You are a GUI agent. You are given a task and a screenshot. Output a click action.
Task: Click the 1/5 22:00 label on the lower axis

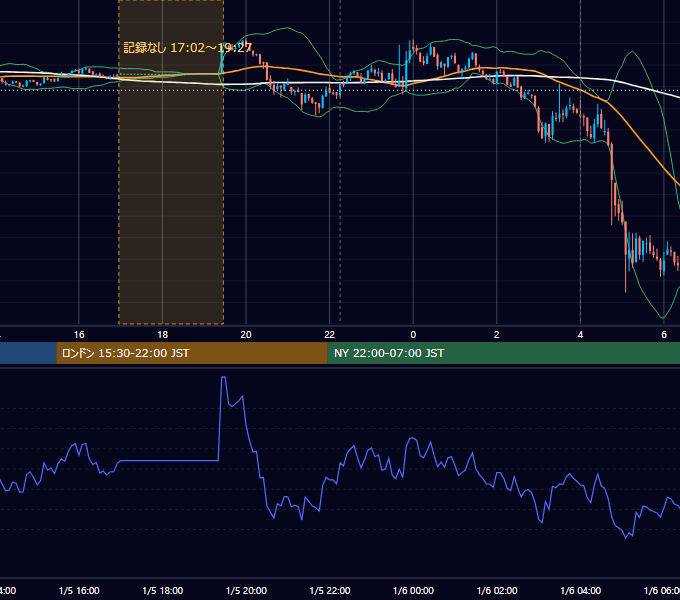click(x=330, y=590)
